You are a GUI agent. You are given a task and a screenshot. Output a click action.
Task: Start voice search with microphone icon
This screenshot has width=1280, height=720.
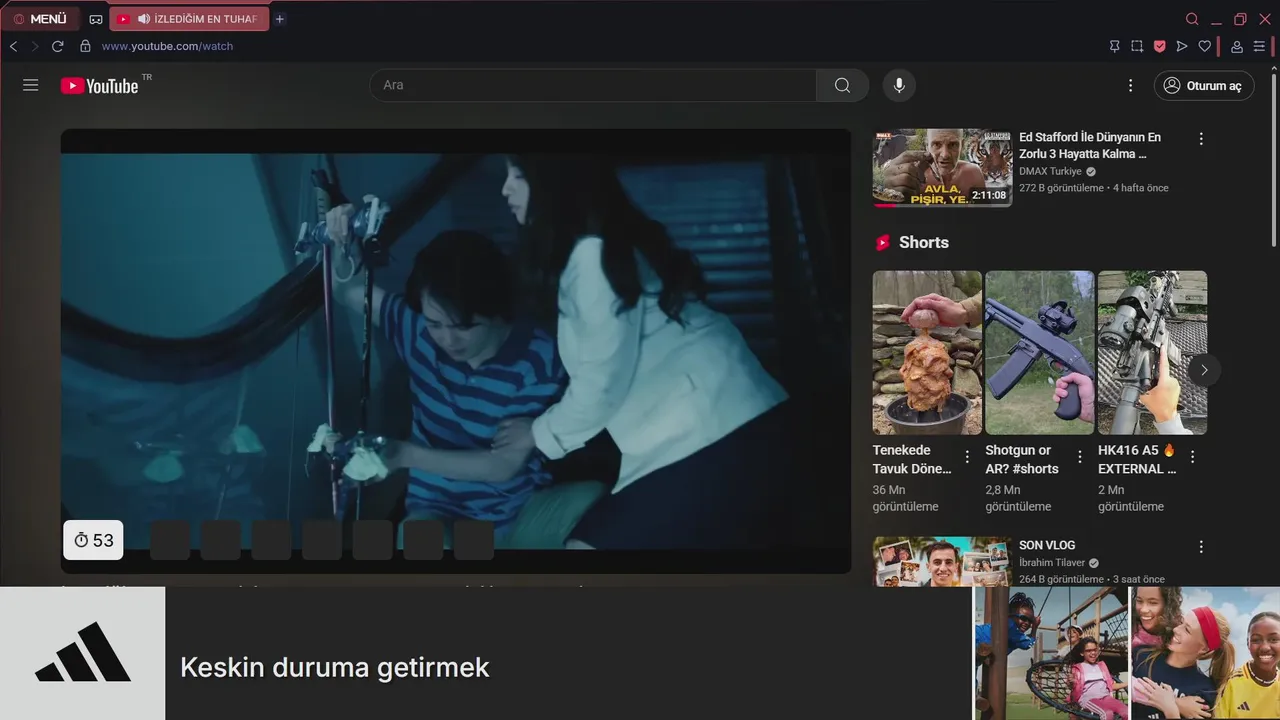(x=899, y=85)
